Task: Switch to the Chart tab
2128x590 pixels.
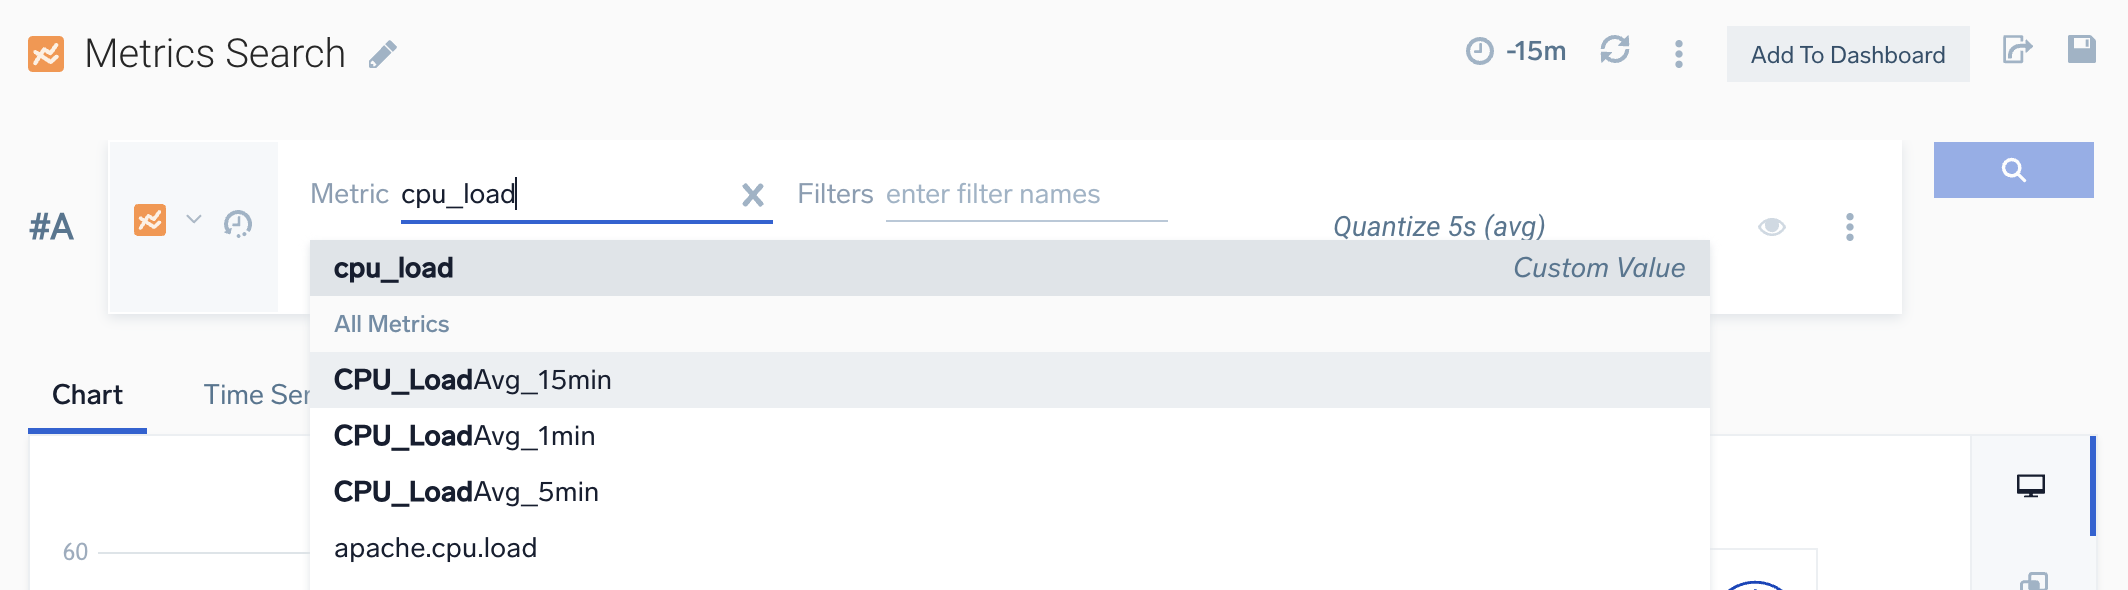Action: pos(87,394)
